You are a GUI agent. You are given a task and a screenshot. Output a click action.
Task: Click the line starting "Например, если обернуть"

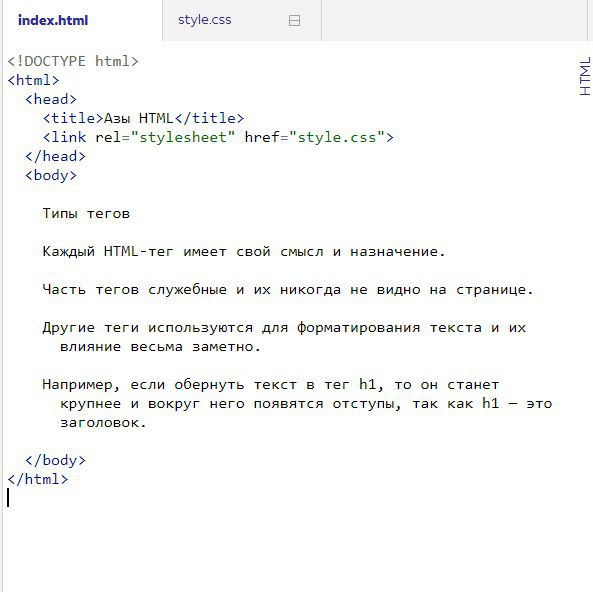pos(271,384)
